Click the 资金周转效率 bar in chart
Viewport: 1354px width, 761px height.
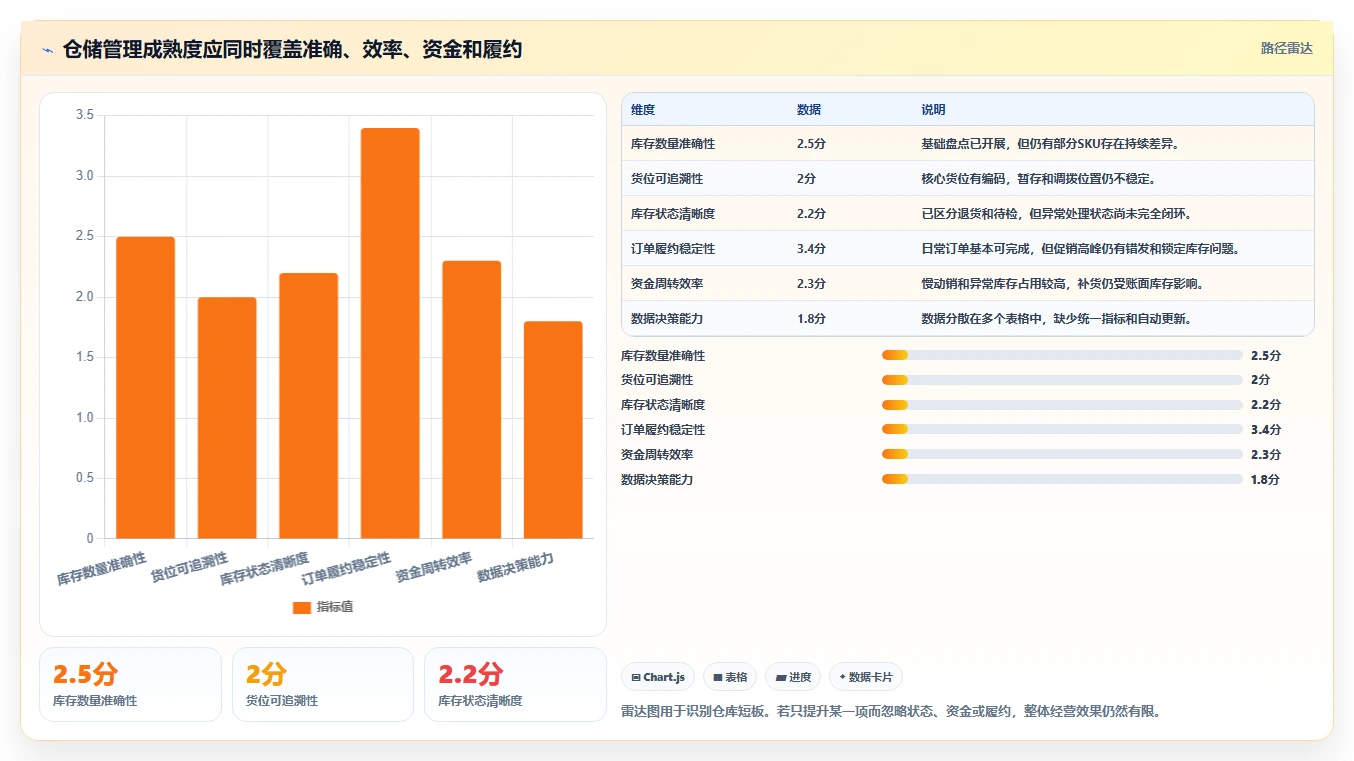tap(472, 400)
